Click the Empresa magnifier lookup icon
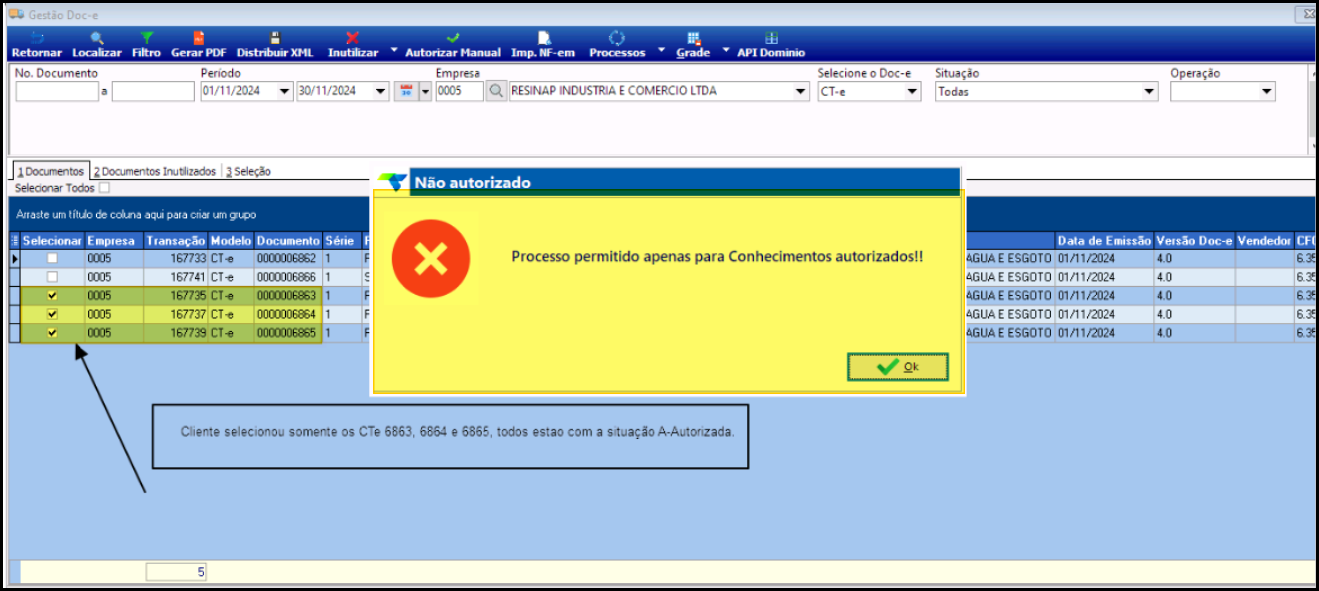 tap(497, 91)
